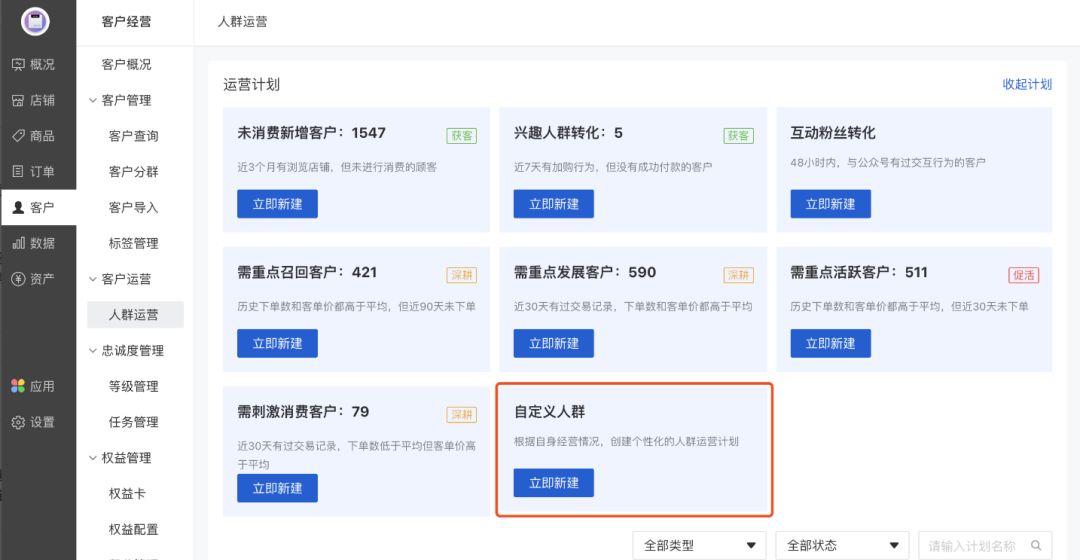This screenshot has width=1080, height=560.
Task: Click the 概况 overview icon in sidebar
Action: point(18,65)
